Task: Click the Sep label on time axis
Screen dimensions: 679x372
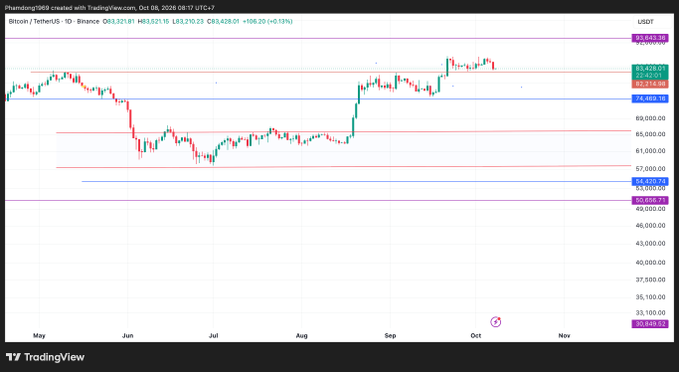Action: pyautogui.click(x=390, y=336)
